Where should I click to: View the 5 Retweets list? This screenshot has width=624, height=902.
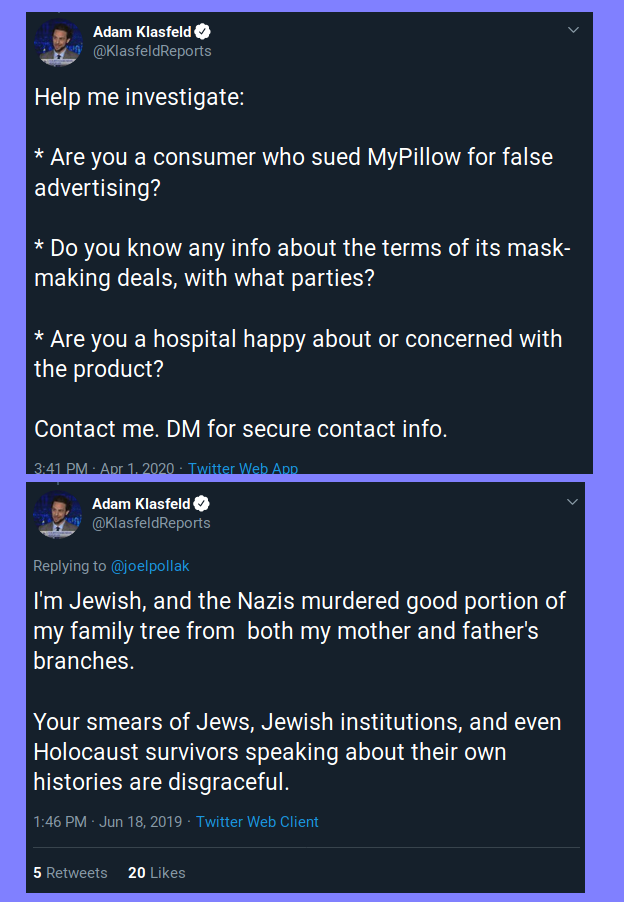click(70, 873)
